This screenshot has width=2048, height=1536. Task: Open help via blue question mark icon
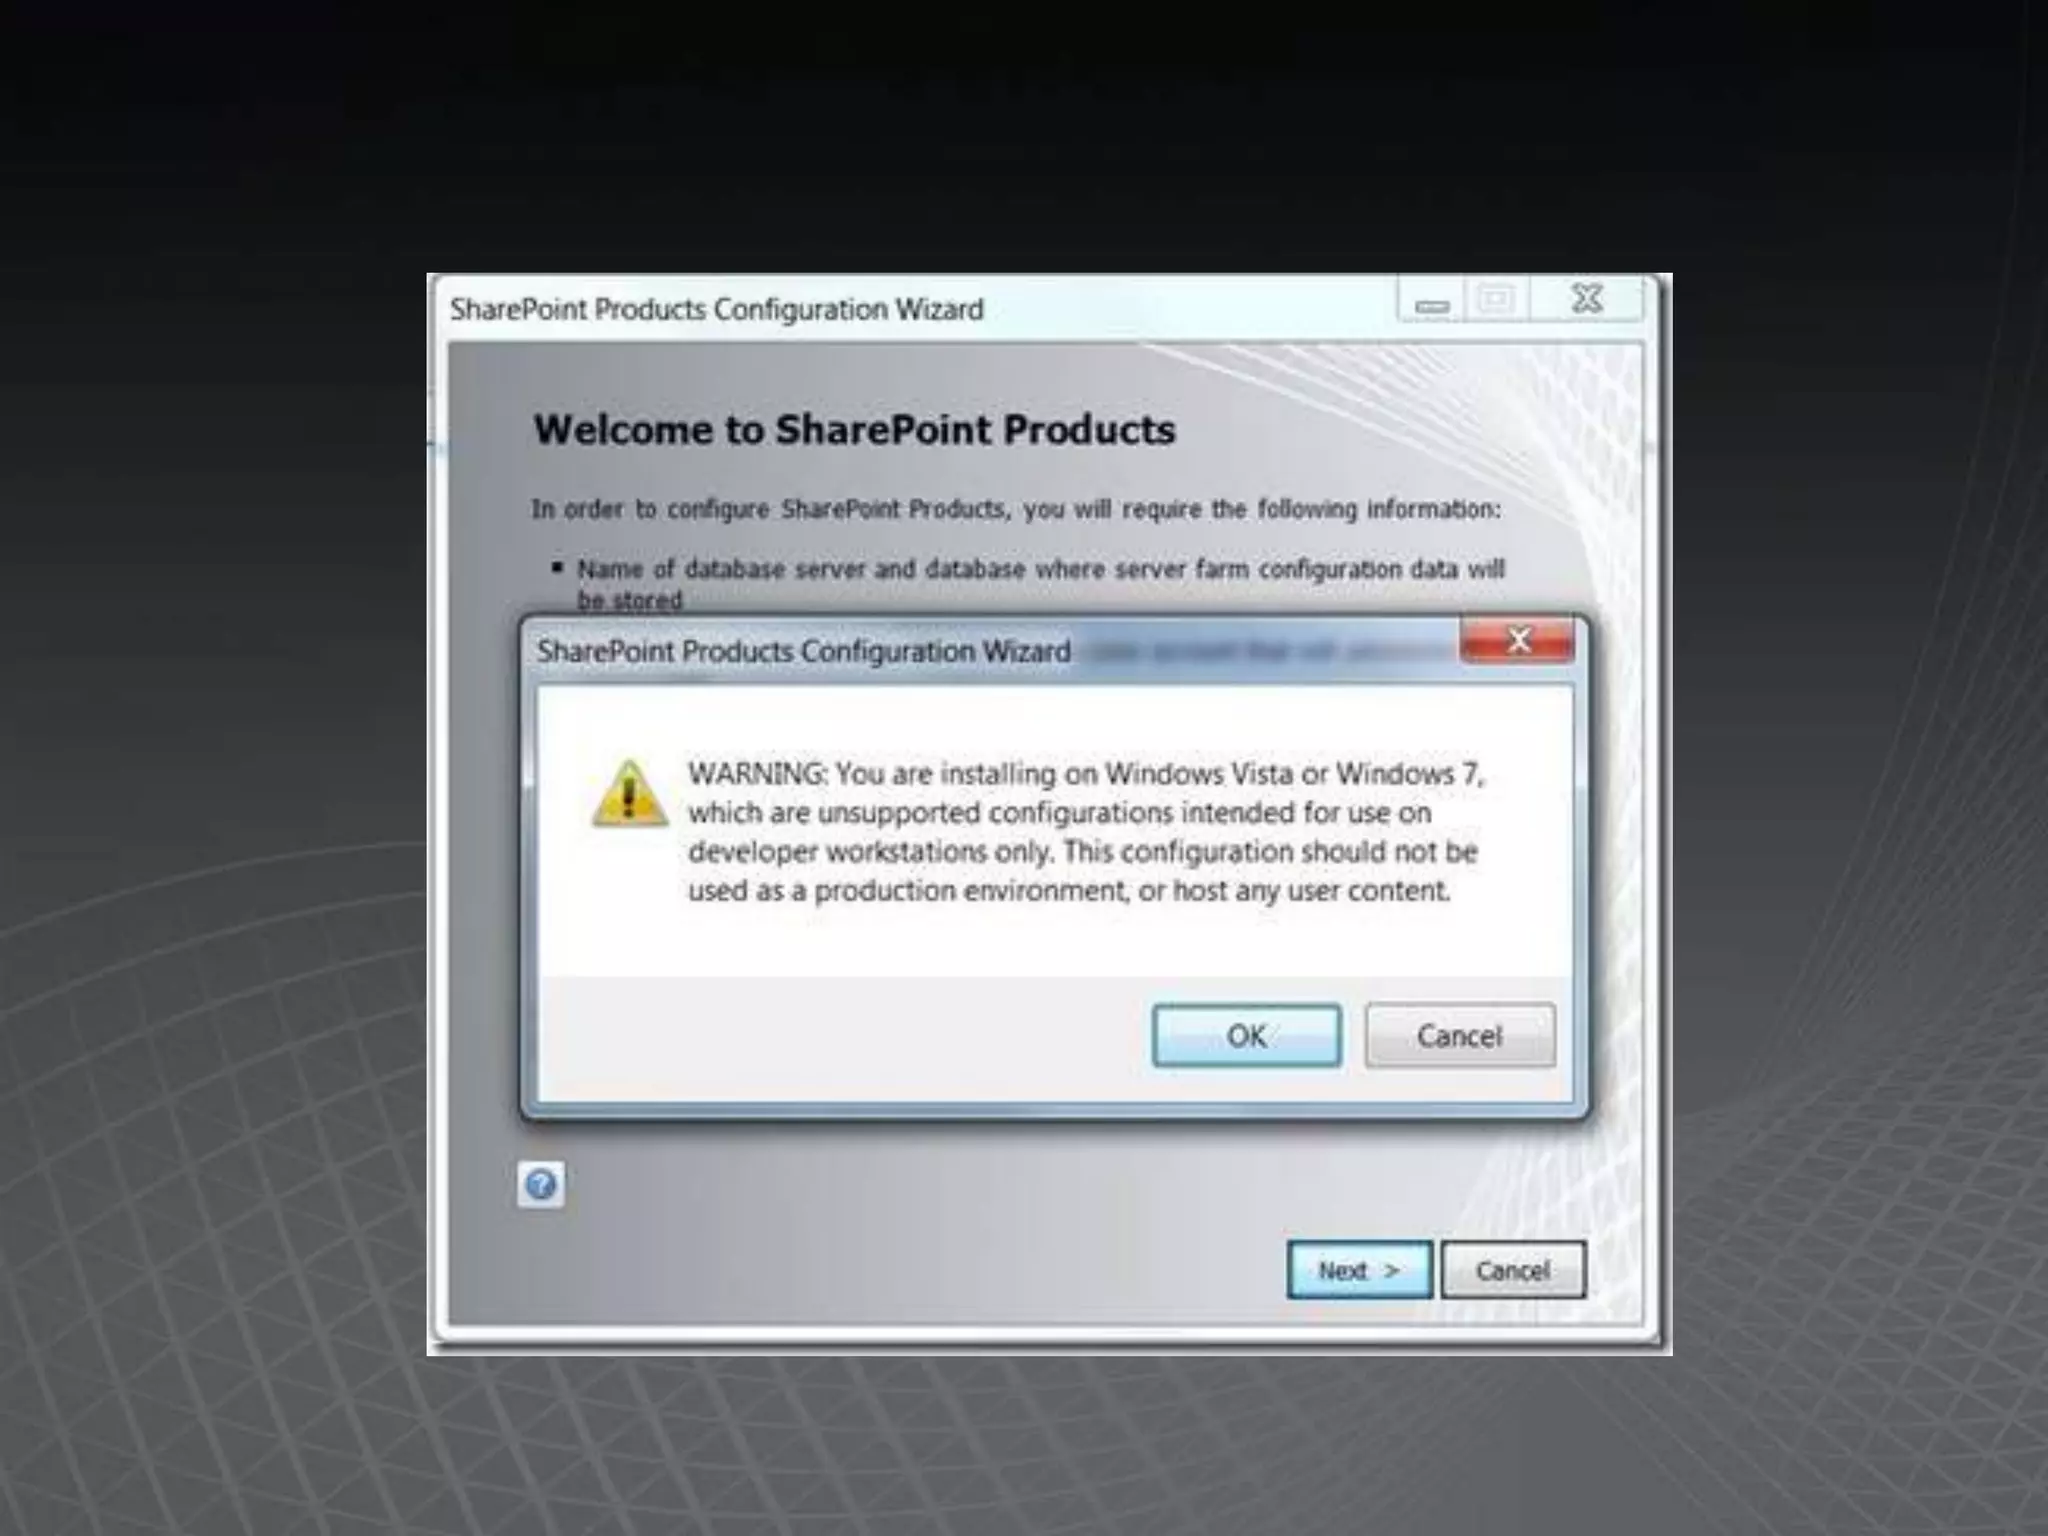pyautogui.click(x=541, y=1185)
